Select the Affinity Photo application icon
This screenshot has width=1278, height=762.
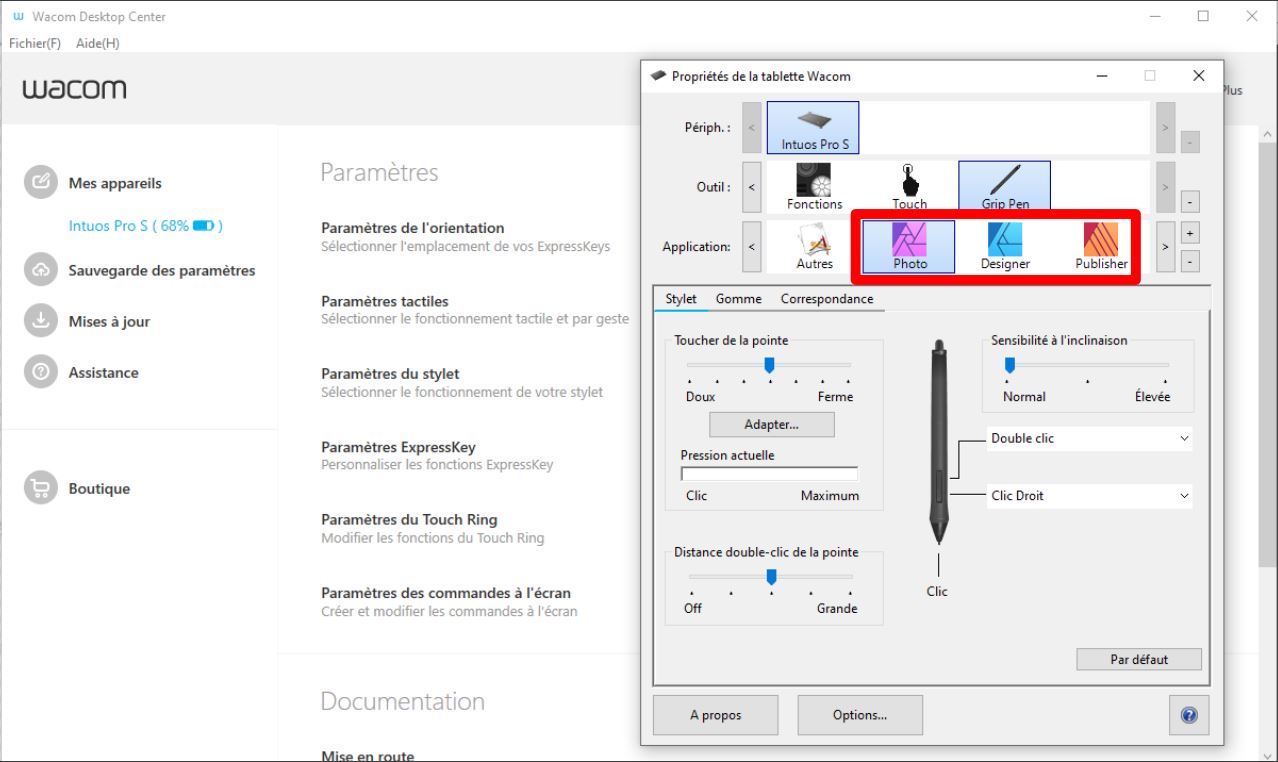click(x=909, y=247)
